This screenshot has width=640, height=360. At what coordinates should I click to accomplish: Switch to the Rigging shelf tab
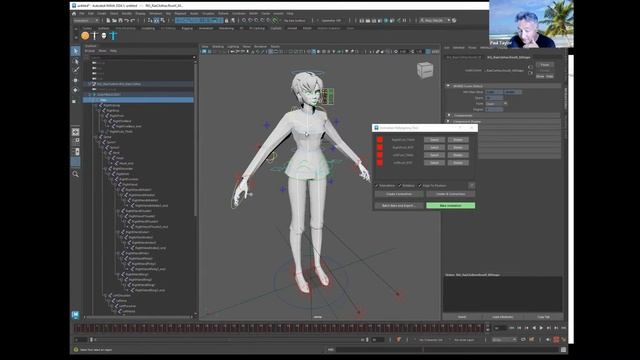tap(187, 29)
